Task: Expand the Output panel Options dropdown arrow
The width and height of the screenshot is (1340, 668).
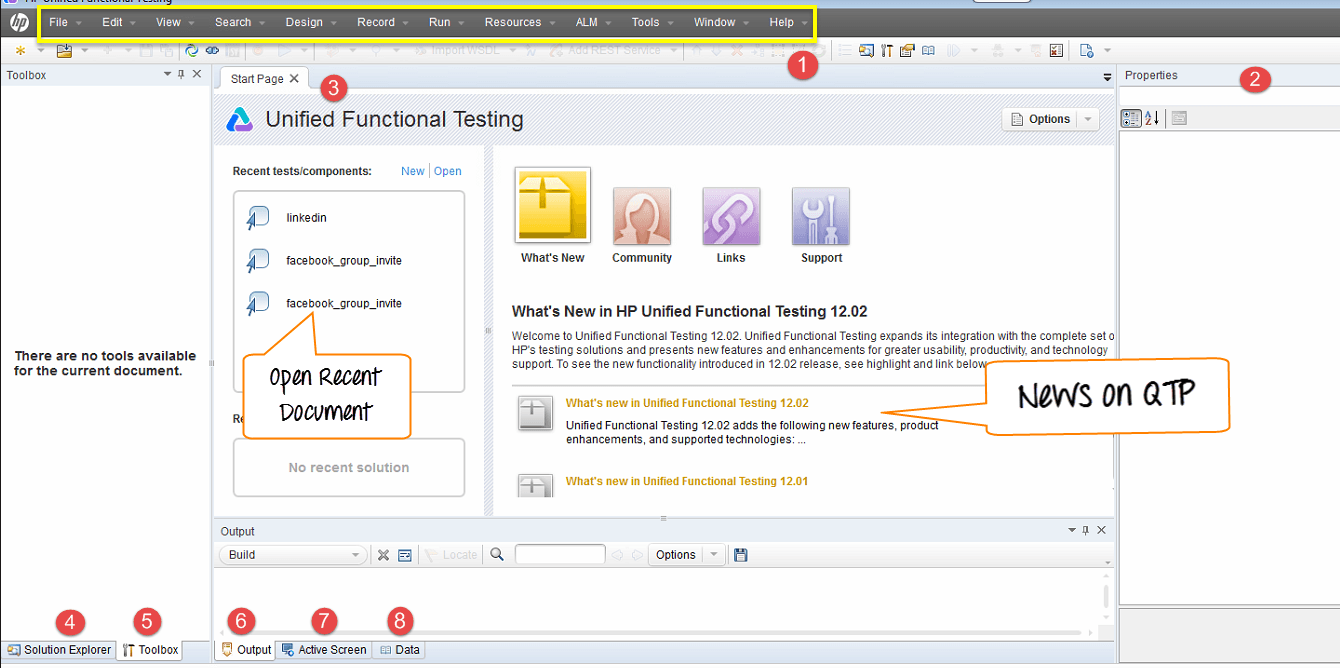Action: [x=714, y=555]
